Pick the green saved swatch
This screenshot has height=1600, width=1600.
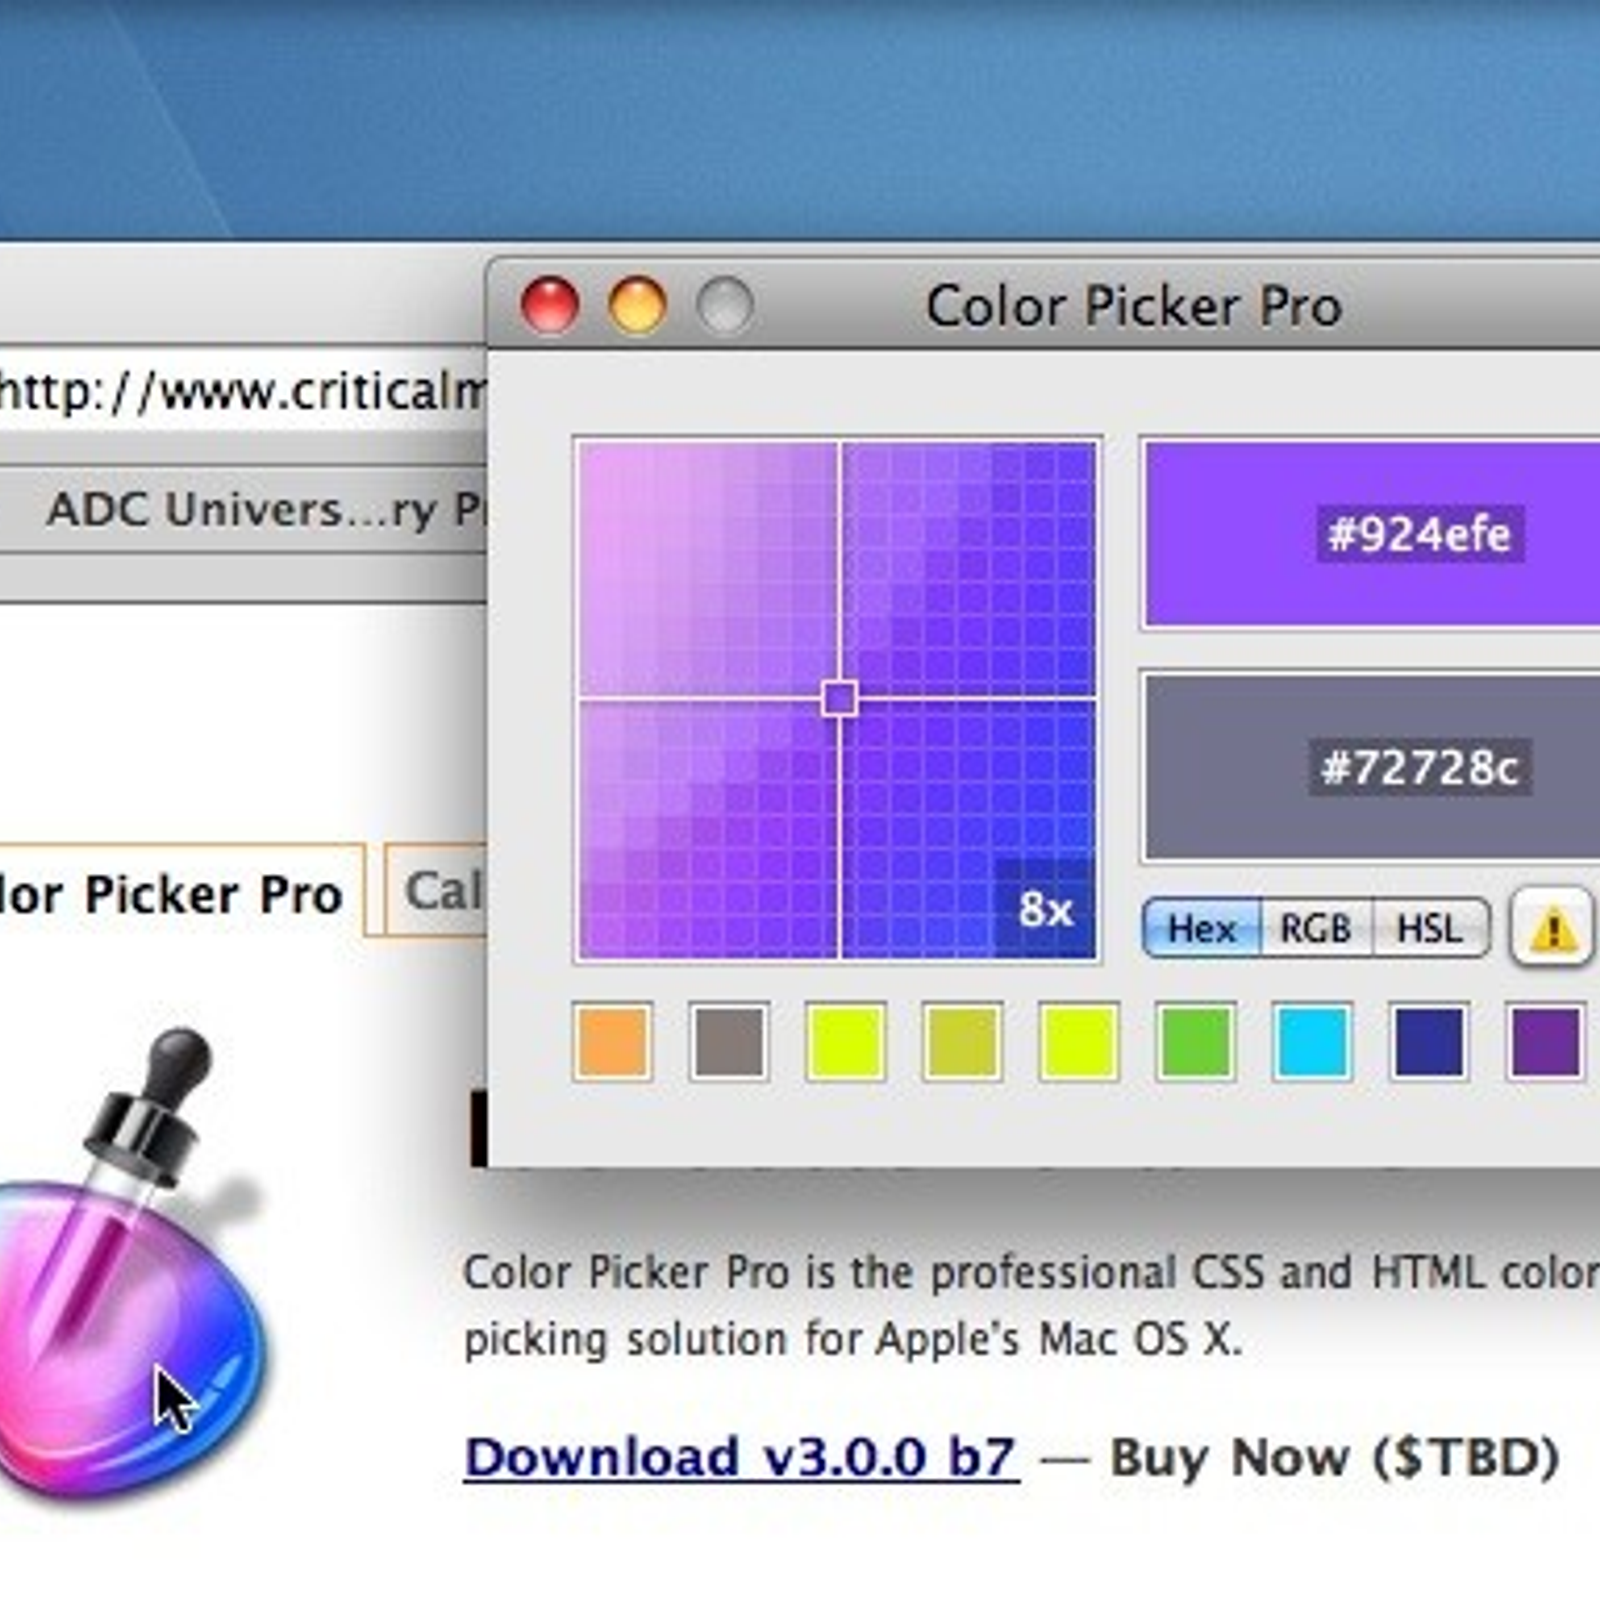click(1195, 1042)
